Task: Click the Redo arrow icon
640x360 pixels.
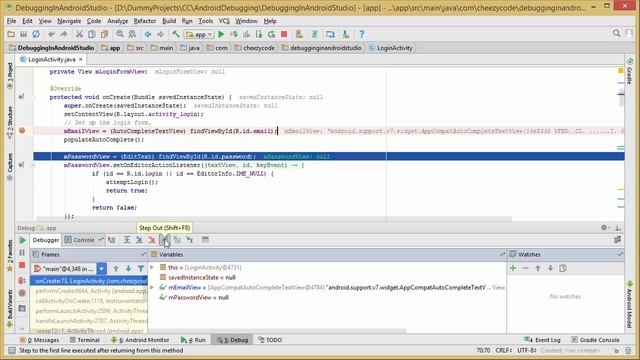Action: [64, 34]
